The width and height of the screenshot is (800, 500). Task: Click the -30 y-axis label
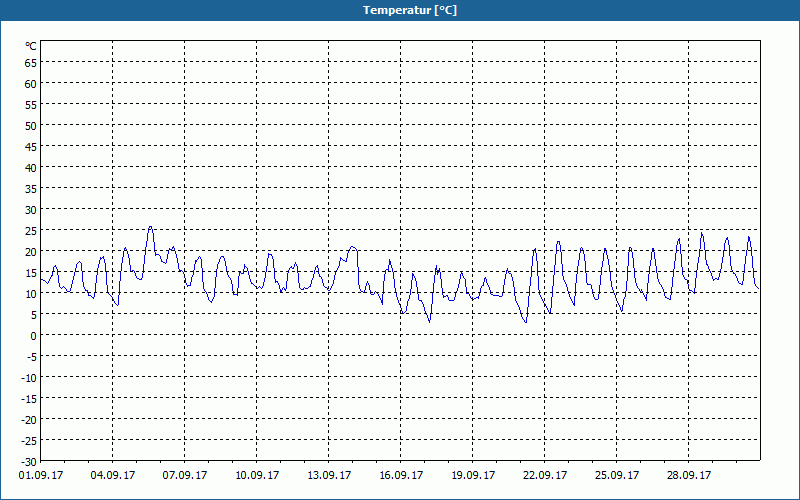click(29, 462)
